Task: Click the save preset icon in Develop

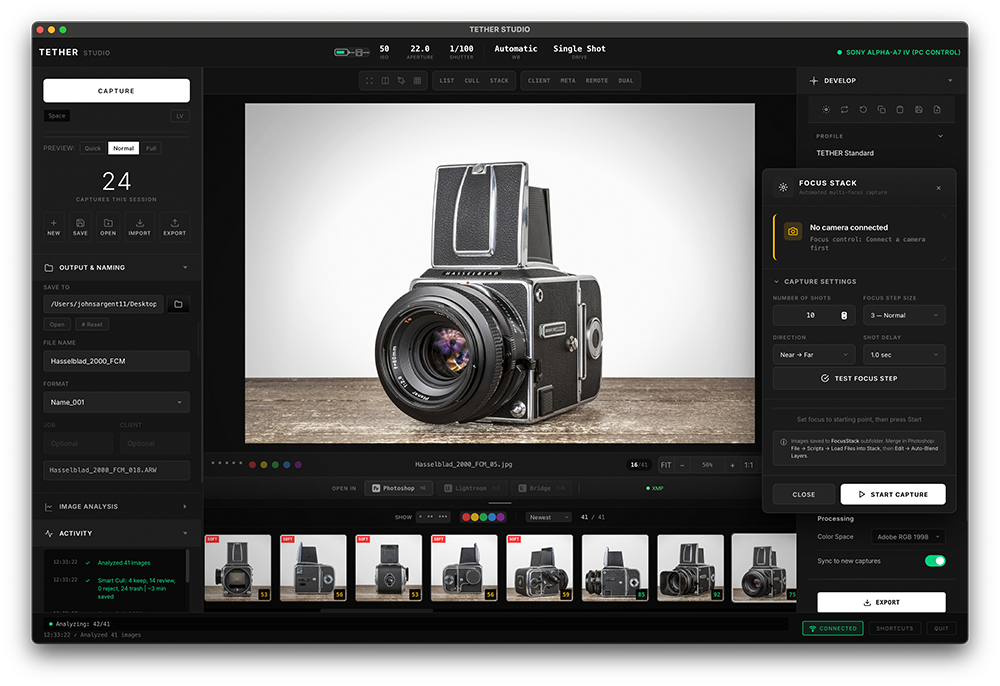Action: tap(918, 110)
